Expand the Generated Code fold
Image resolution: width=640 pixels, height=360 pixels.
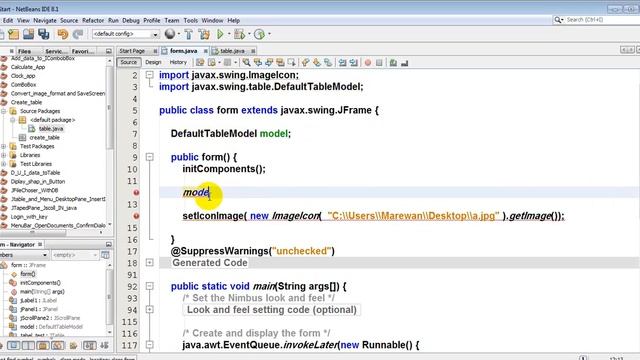click(150, 262)
